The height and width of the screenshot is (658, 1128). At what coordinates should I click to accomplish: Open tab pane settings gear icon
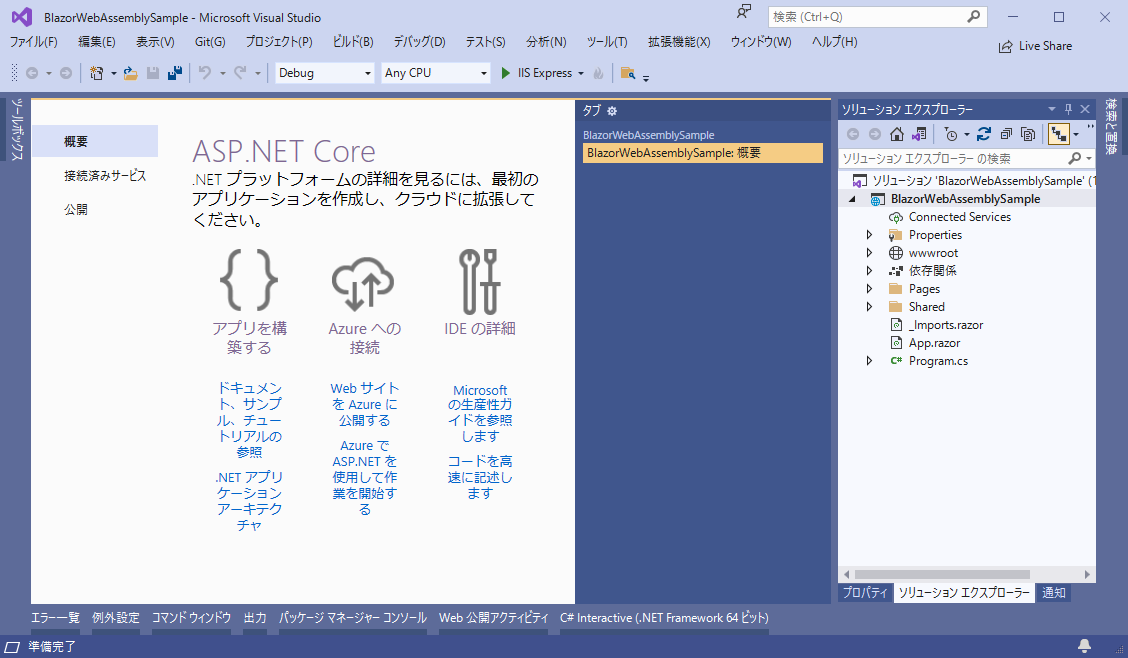point(612,111)
